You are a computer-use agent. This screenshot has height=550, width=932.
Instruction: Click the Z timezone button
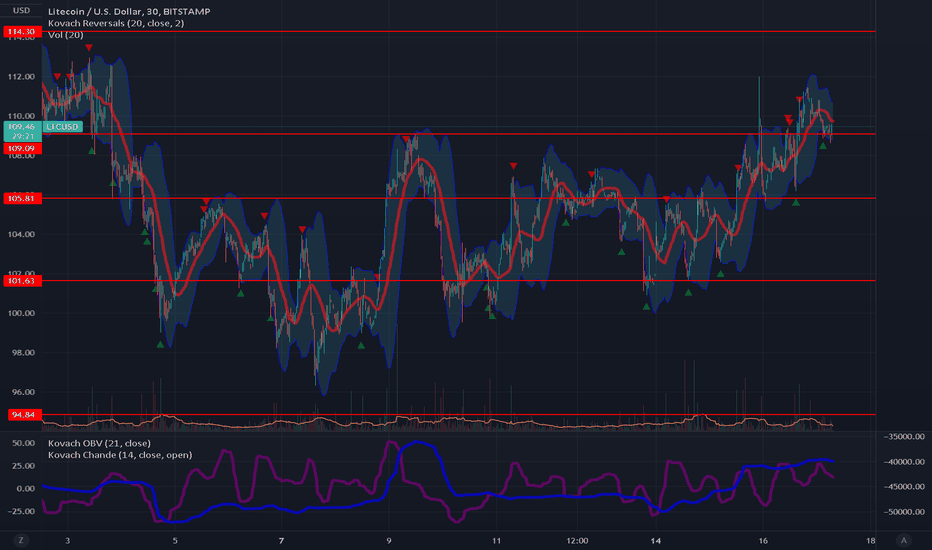click(x=21, y=540)
